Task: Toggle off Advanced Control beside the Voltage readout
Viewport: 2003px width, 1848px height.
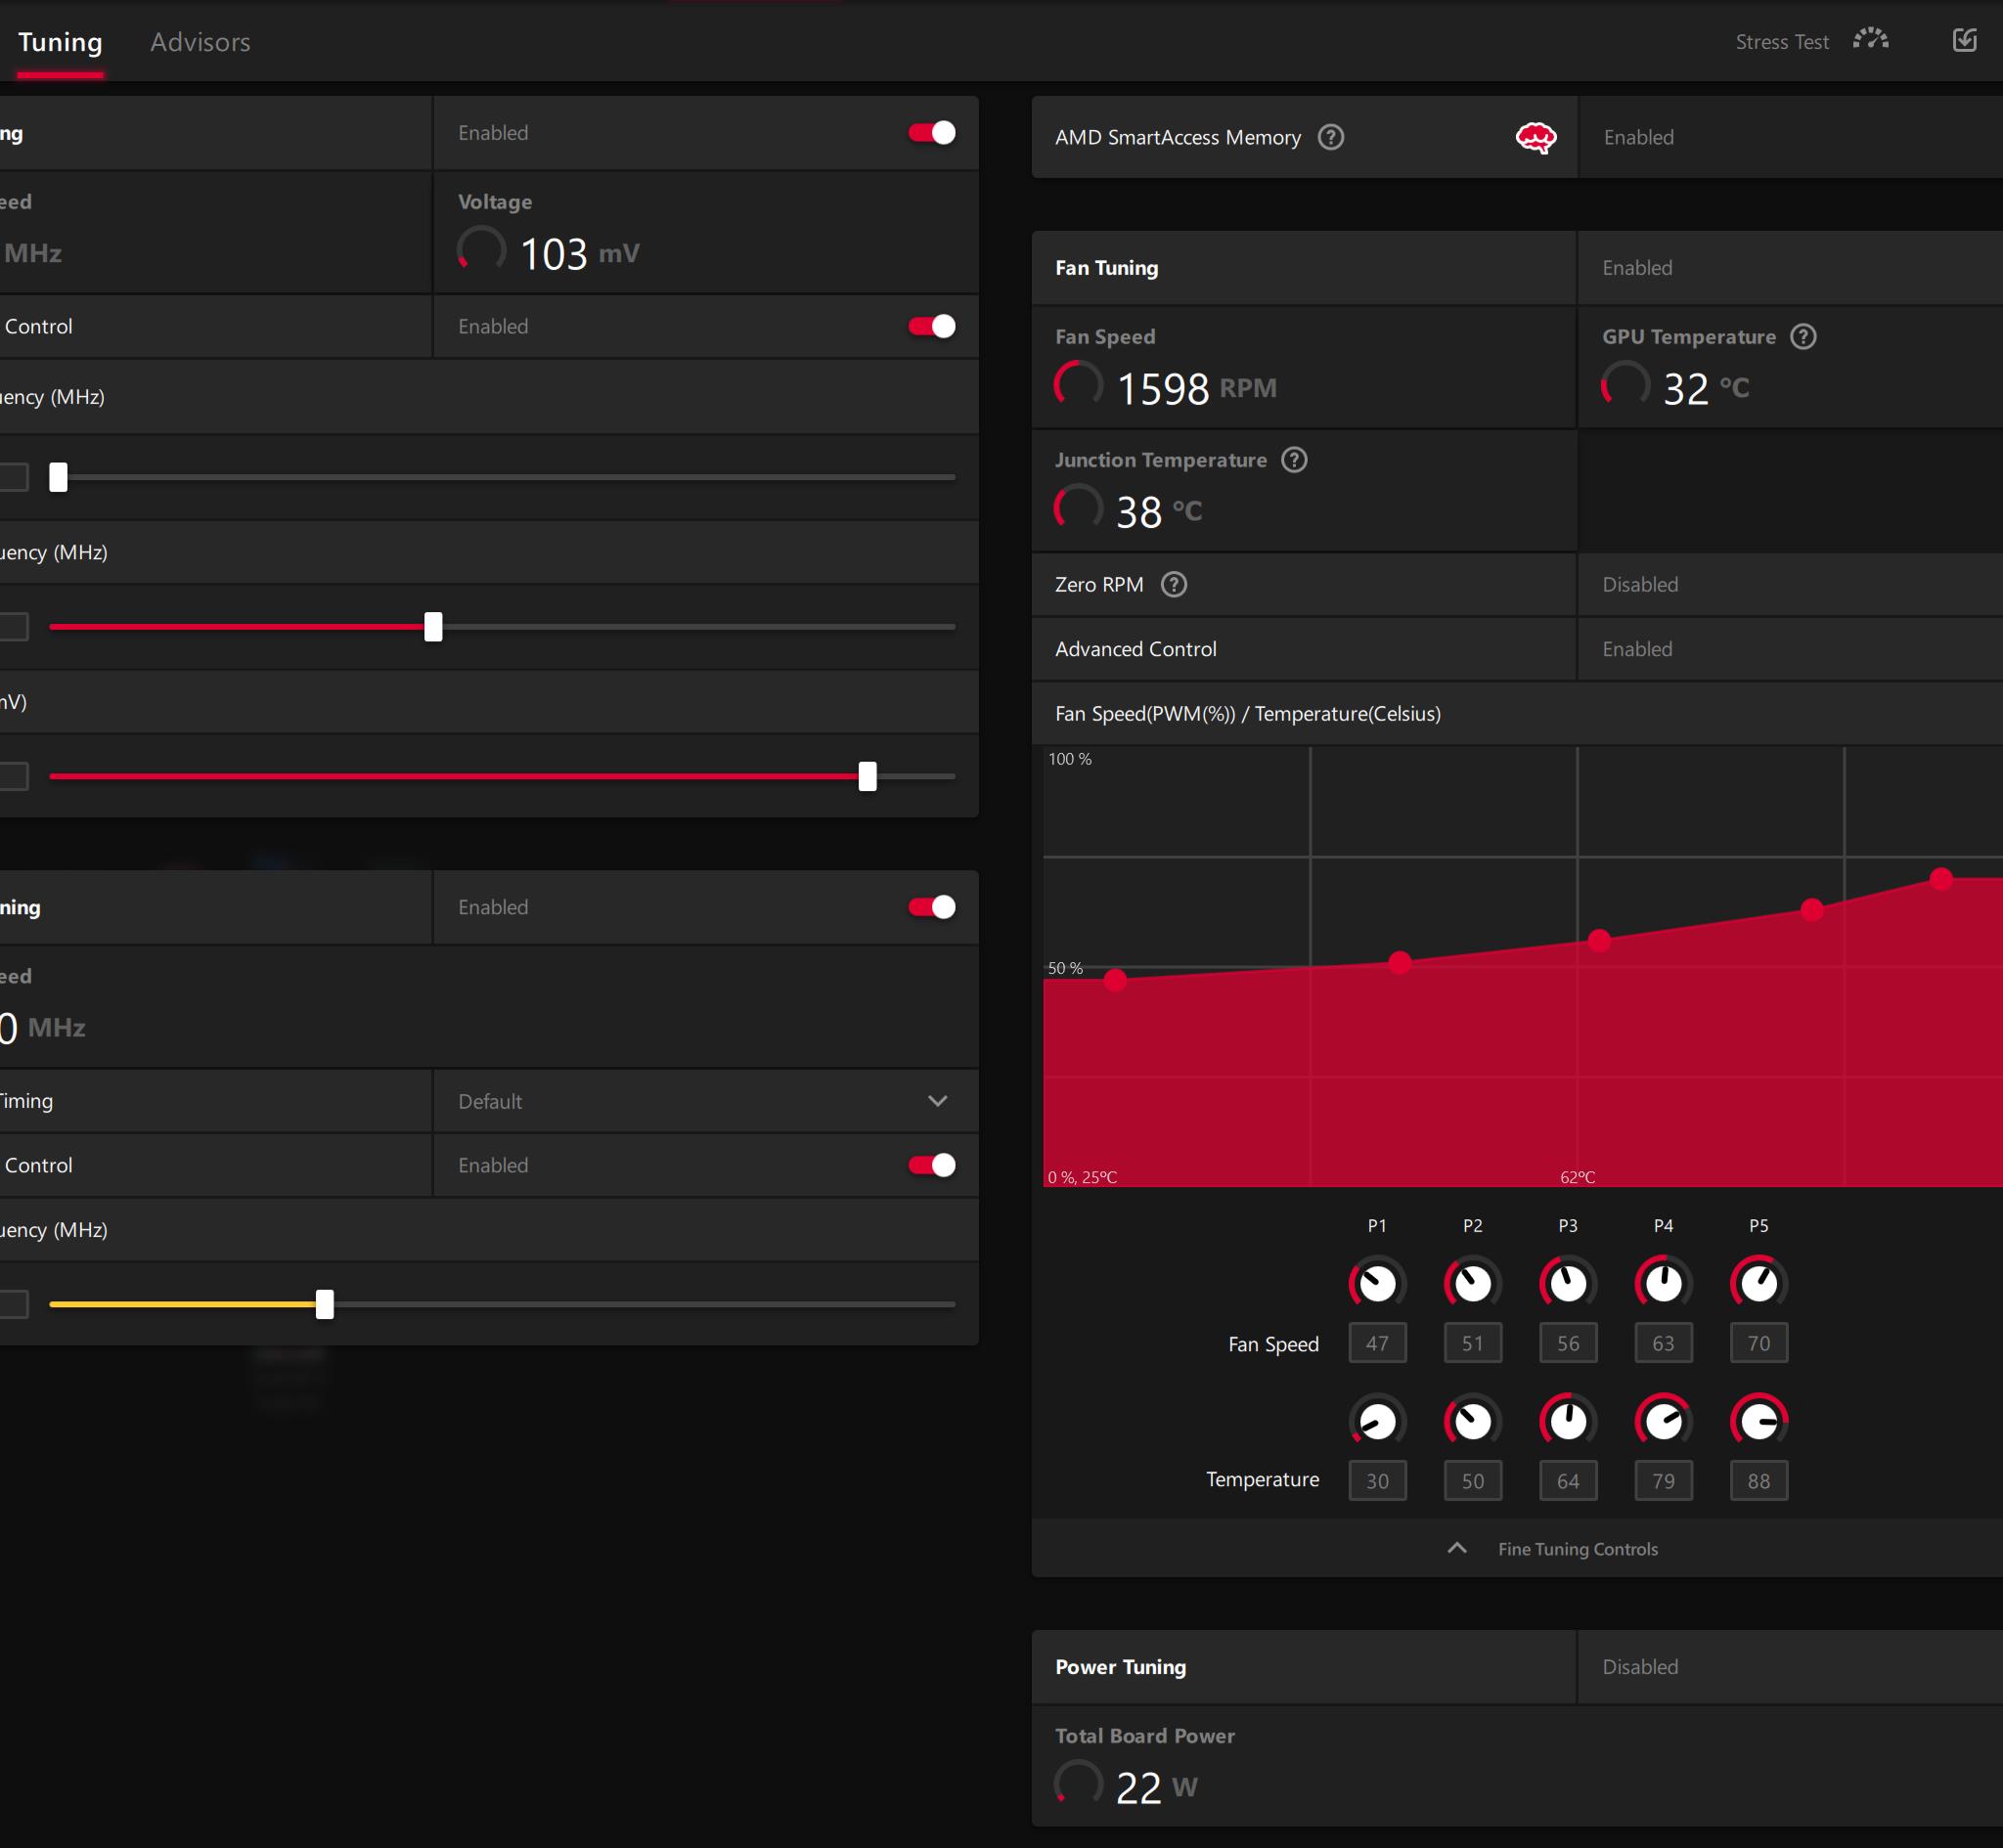Action: click(931, 327)
